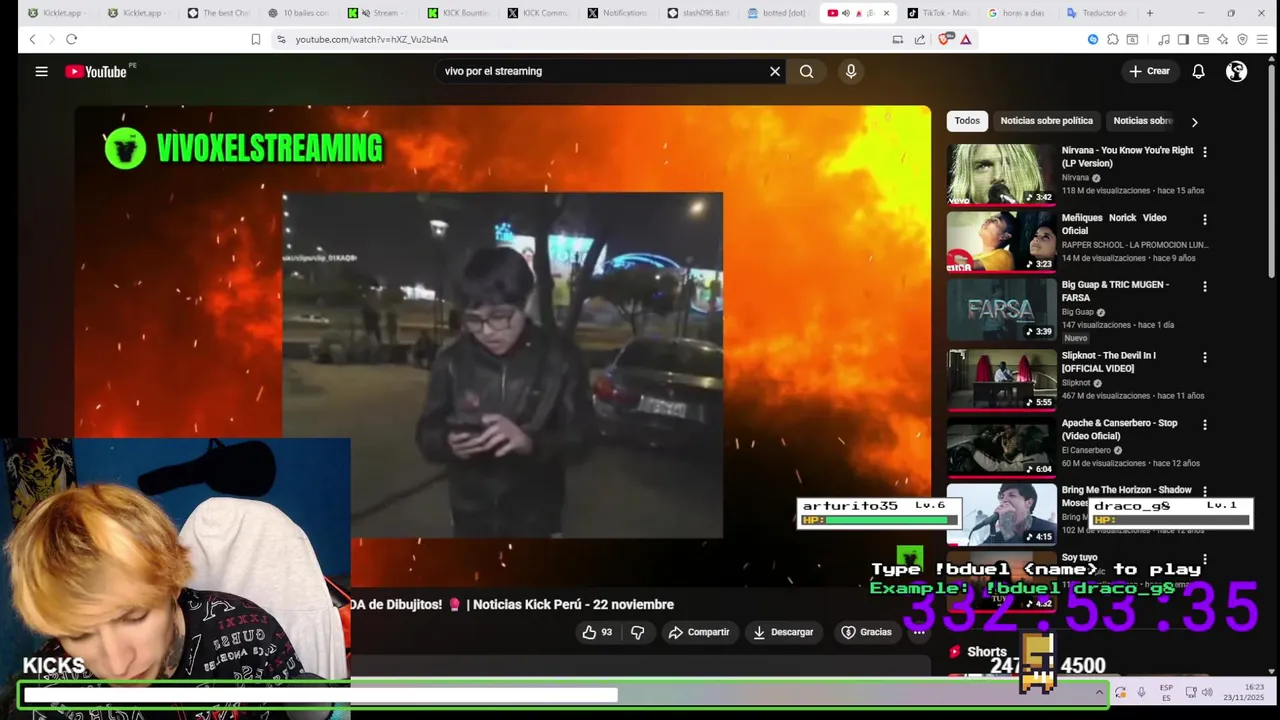Clear the search box with the X icon
Viewport: 1280px width, 720px height.
coord(774,71)
